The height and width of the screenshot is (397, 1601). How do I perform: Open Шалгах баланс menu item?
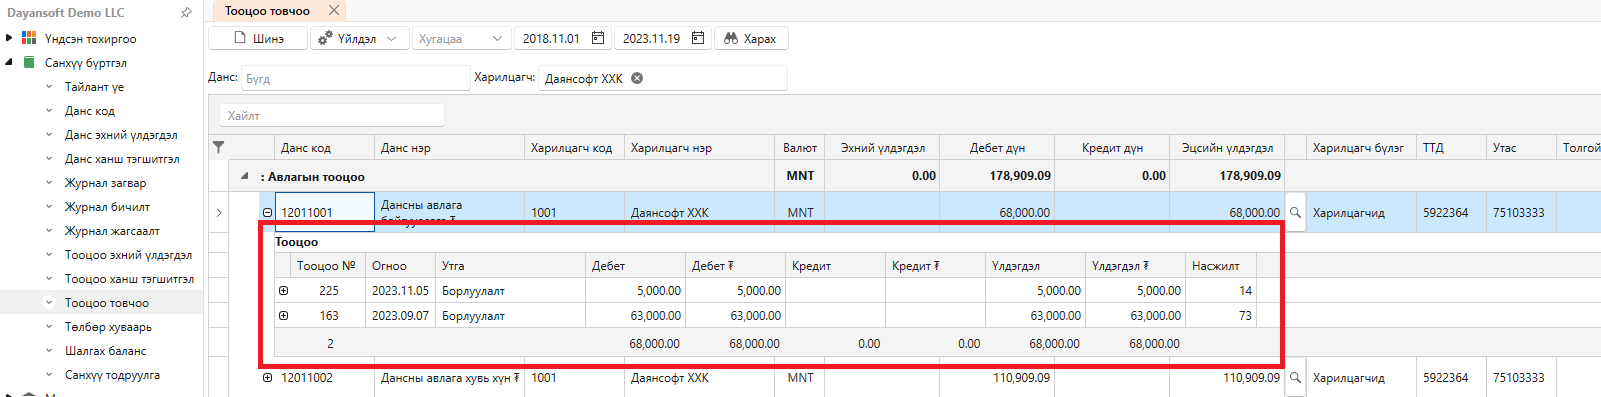coord(105,351)
